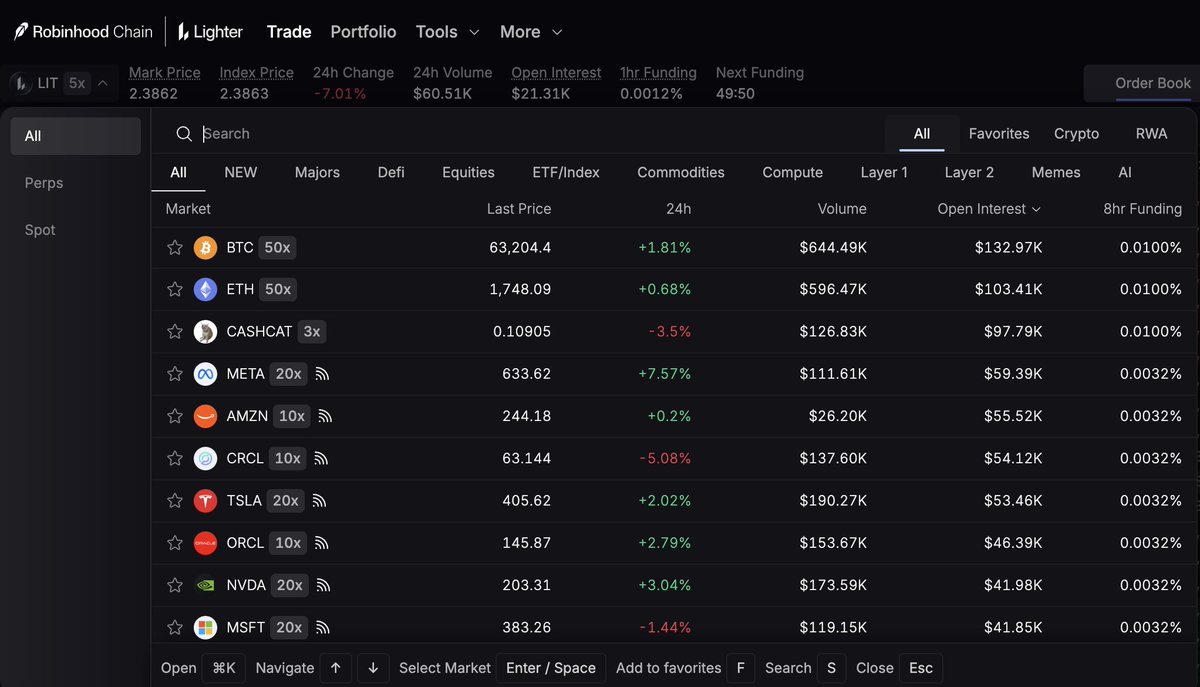The image size is (1200, 687).
Task: Add ORCL to favorites via star
Action: click(x=175, y=543)
